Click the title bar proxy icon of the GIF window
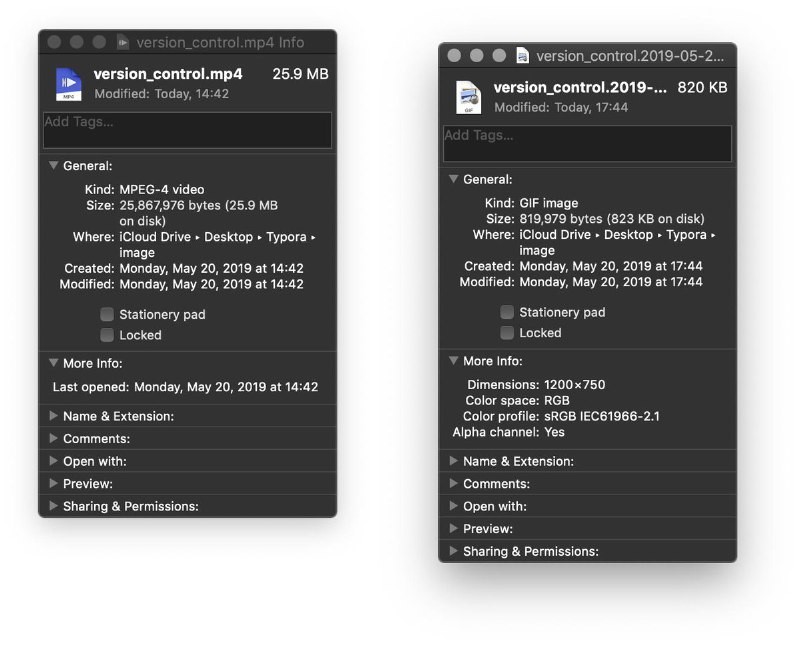This screenshot has width=800, height=646. coord(522,56)
